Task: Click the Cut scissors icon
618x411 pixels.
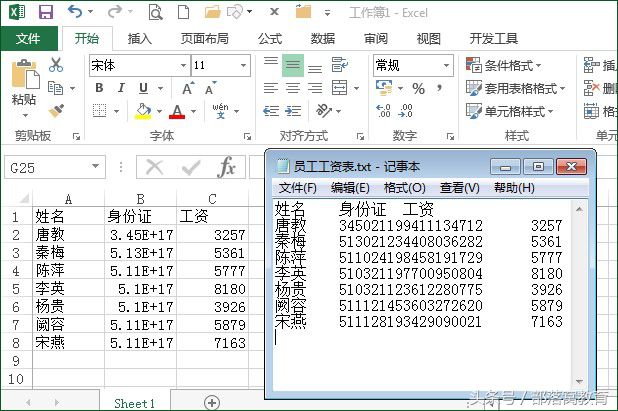Action: tap(56, 65)
